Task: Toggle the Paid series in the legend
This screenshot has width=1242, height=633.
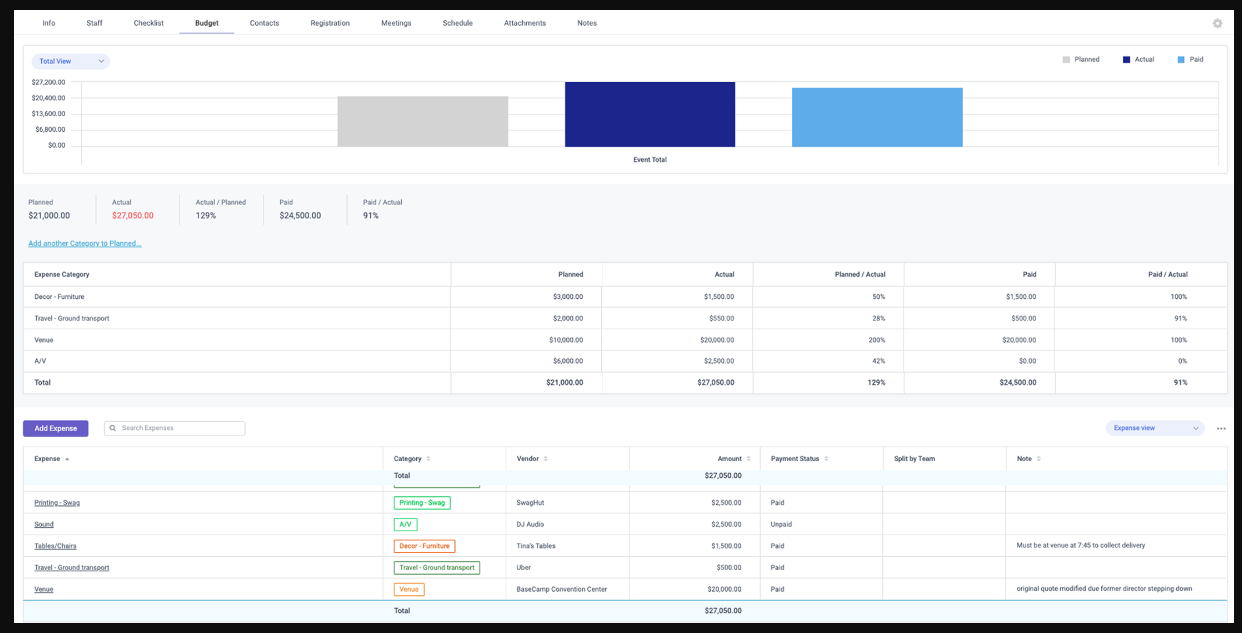Action: 1193,59
